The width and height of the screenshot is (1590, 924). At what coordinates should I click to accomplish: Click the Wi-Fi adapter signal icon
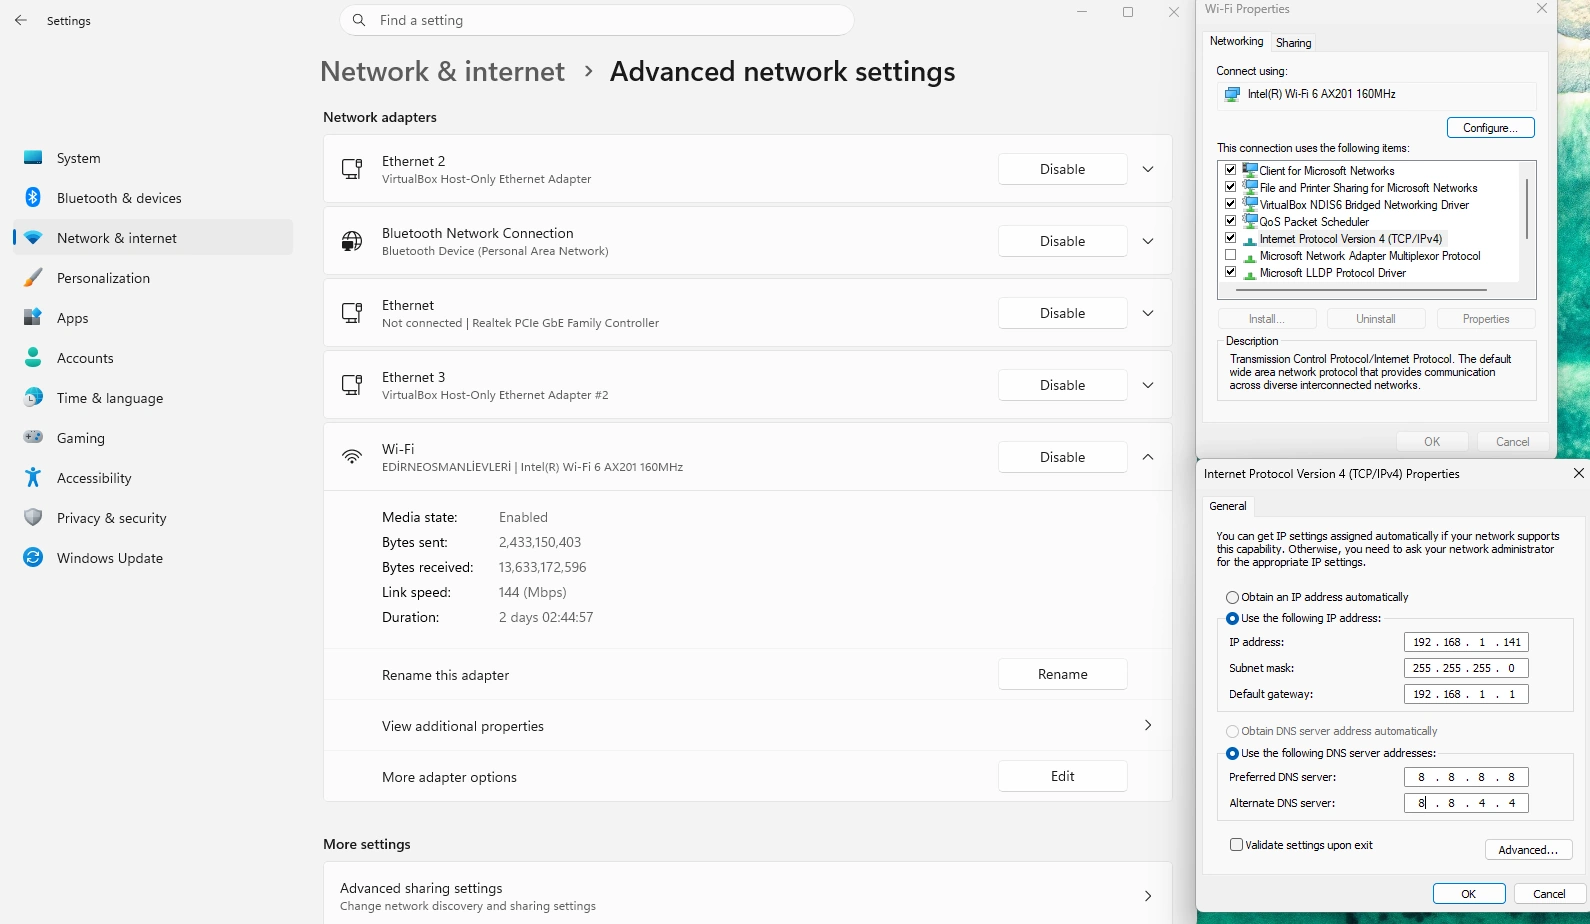click(x=352, y=457)
